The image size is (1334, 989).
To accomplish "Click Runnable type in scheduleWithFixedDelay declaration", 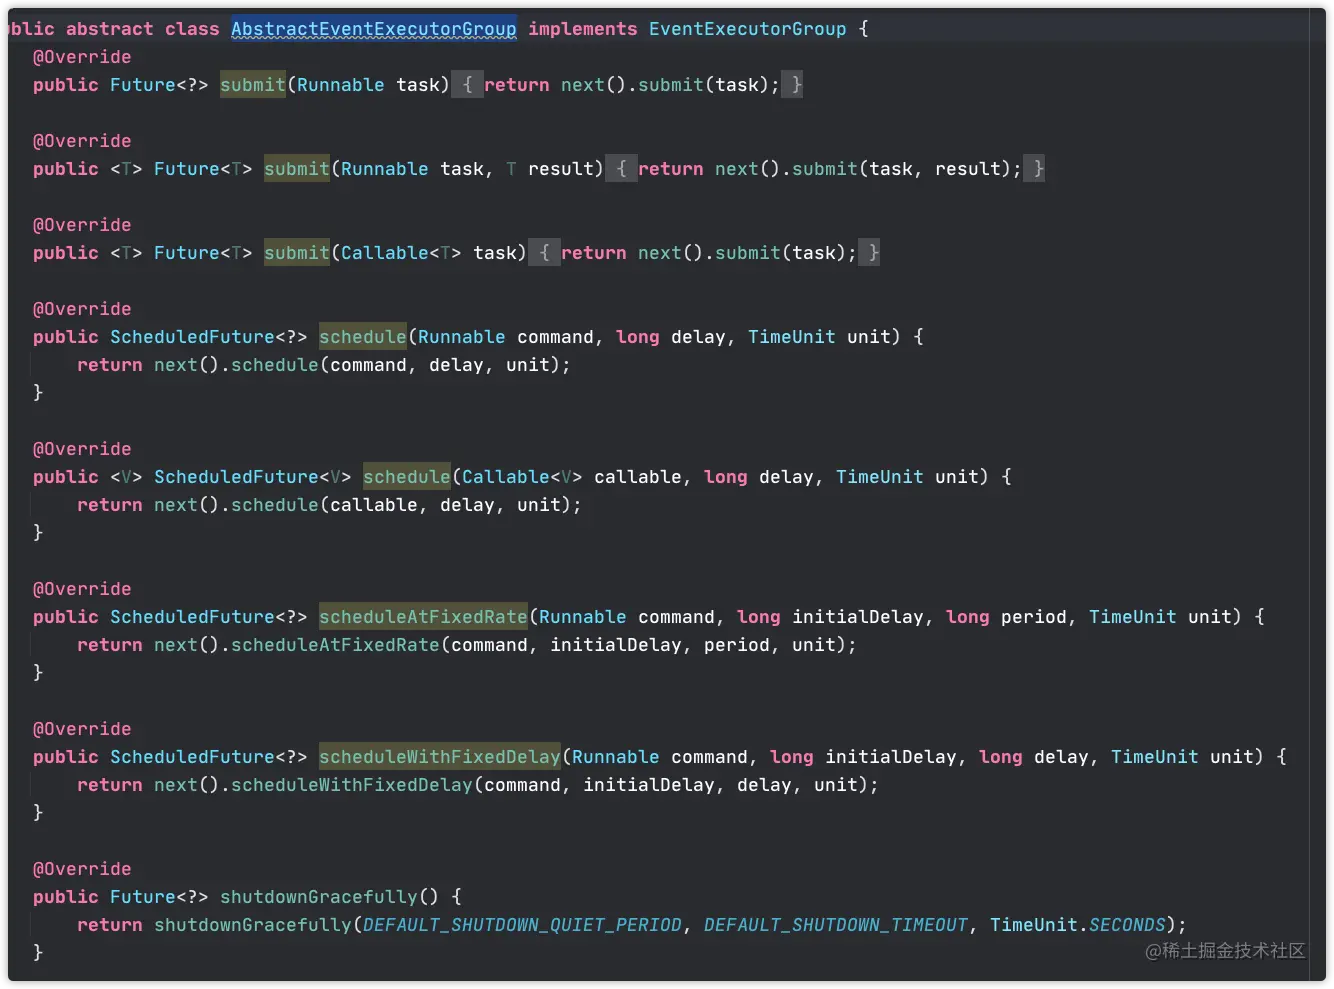I will pyautogui.click(x=616, y=757).
